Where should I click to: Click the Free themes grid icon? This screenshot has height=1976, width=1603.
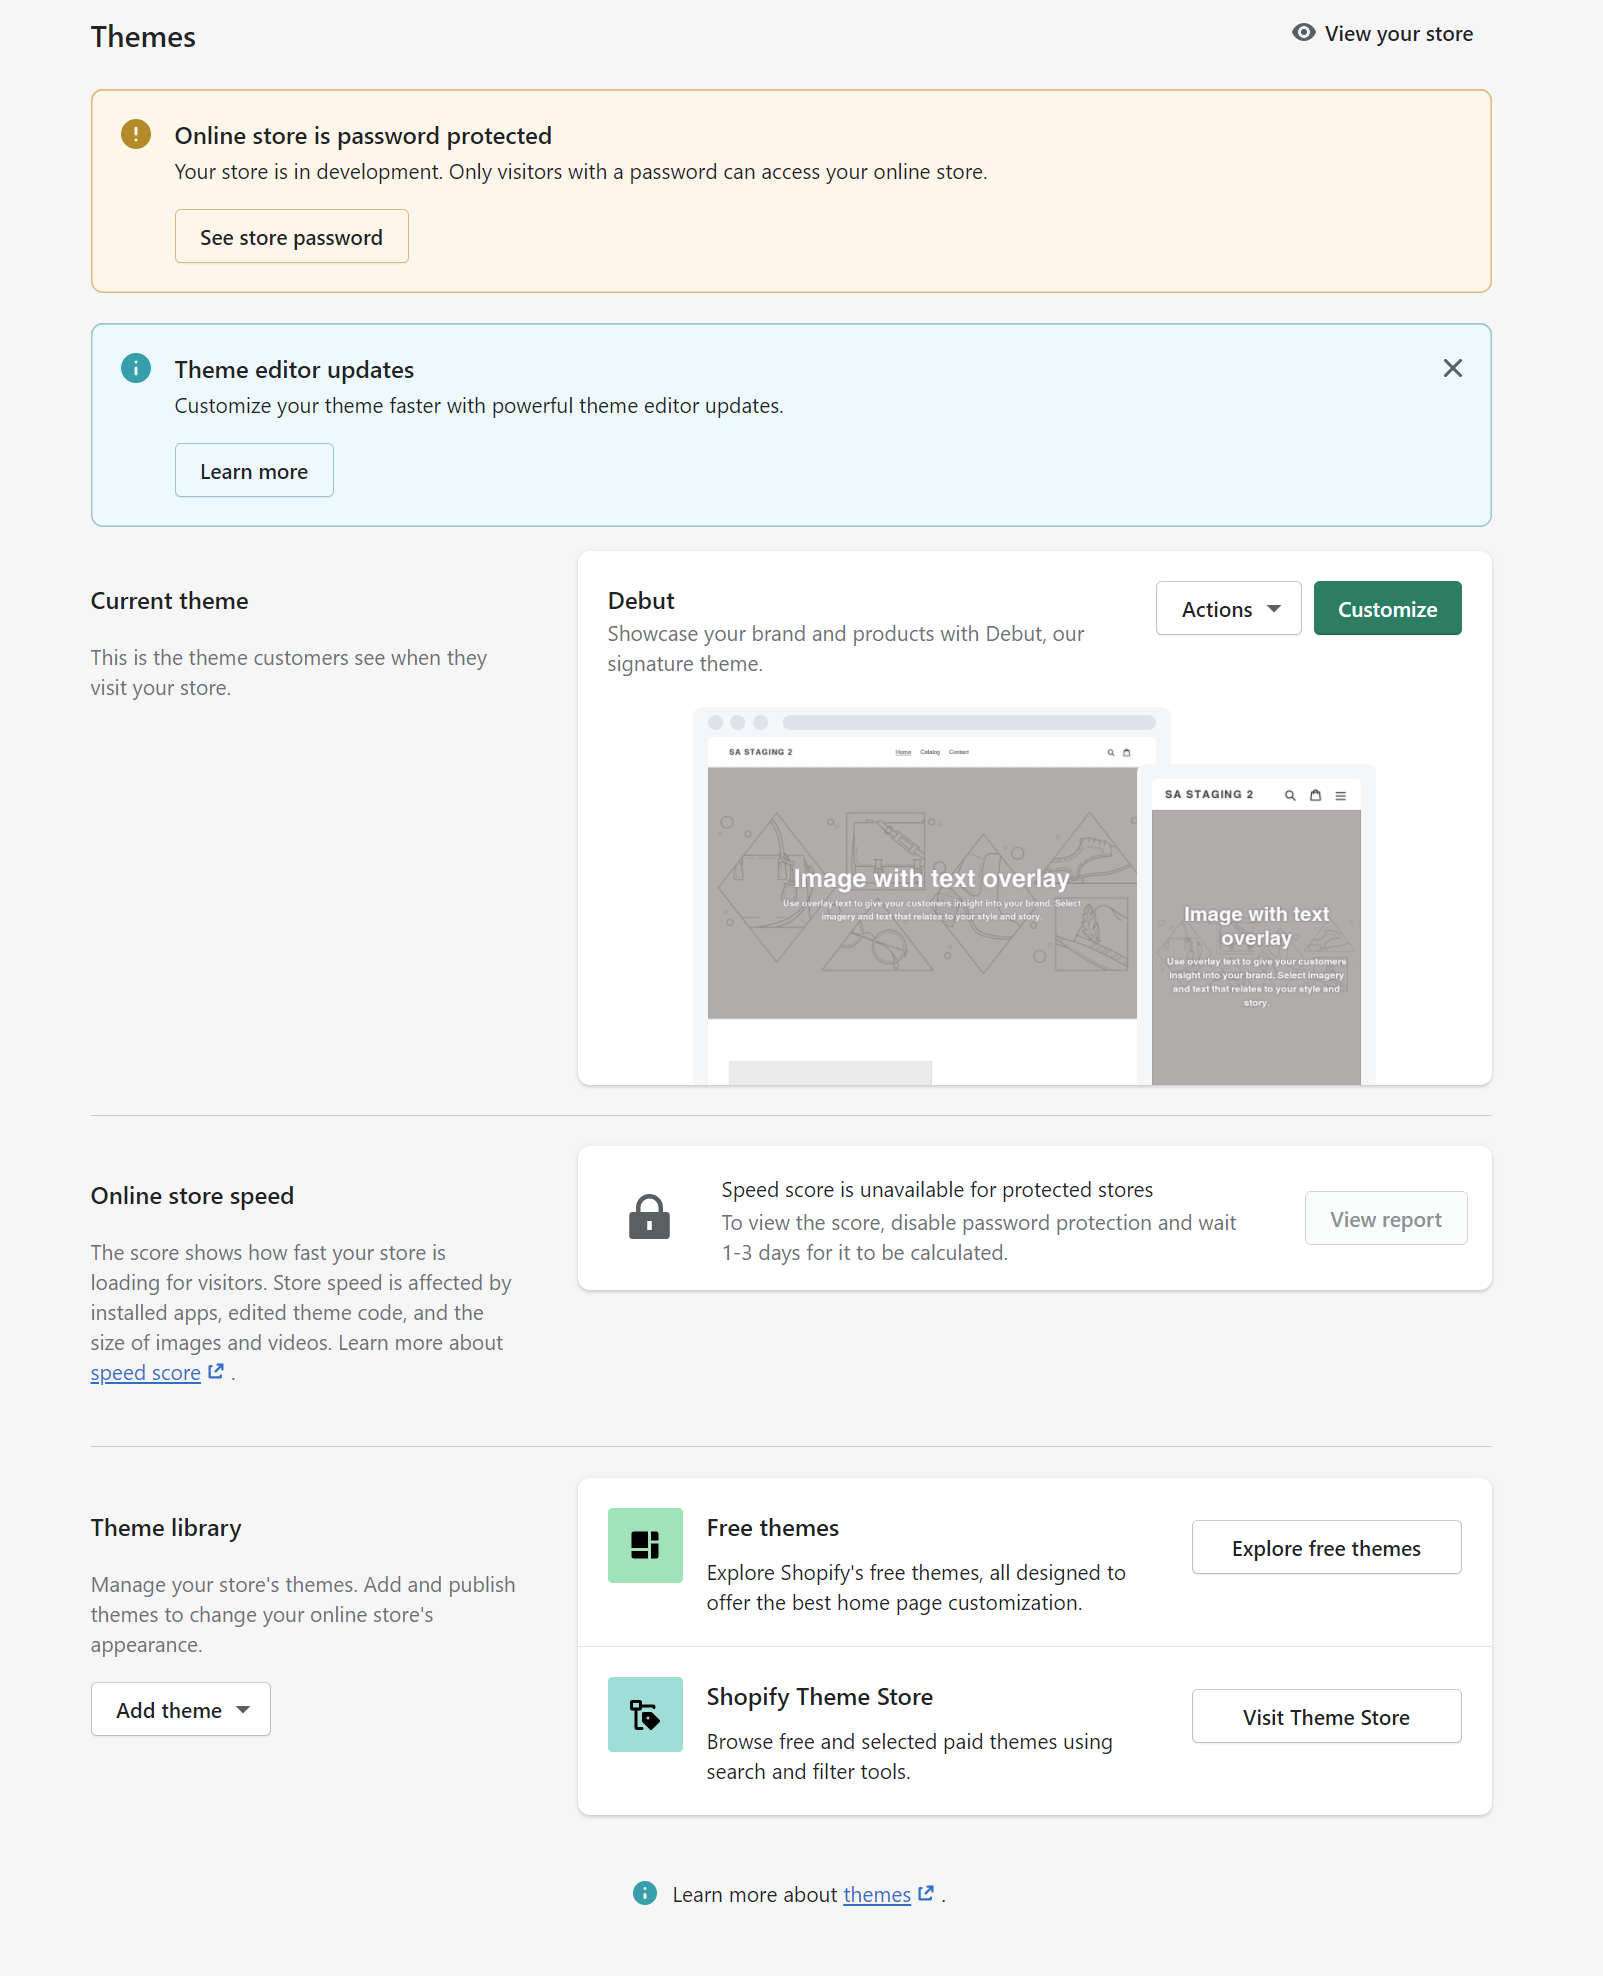pos(644,1545)
